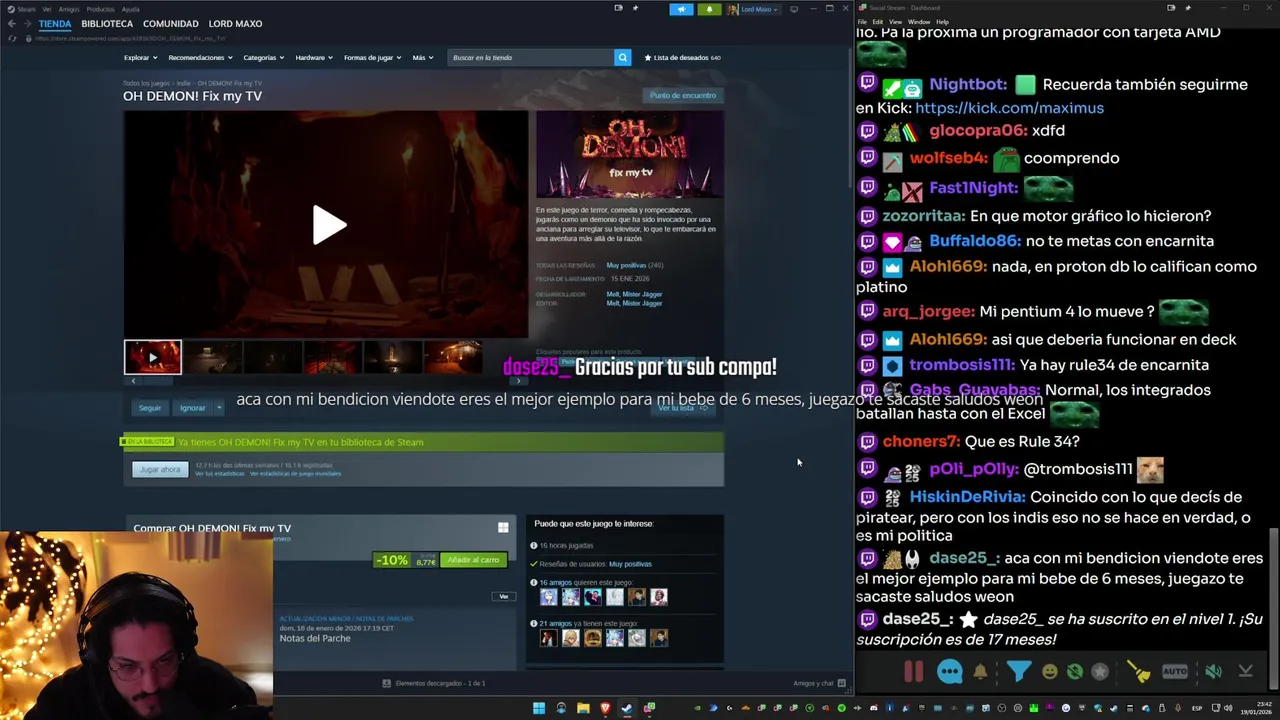Open Elementos descargados downloads status
The image size is (1280, 720).
click(434, 683)
